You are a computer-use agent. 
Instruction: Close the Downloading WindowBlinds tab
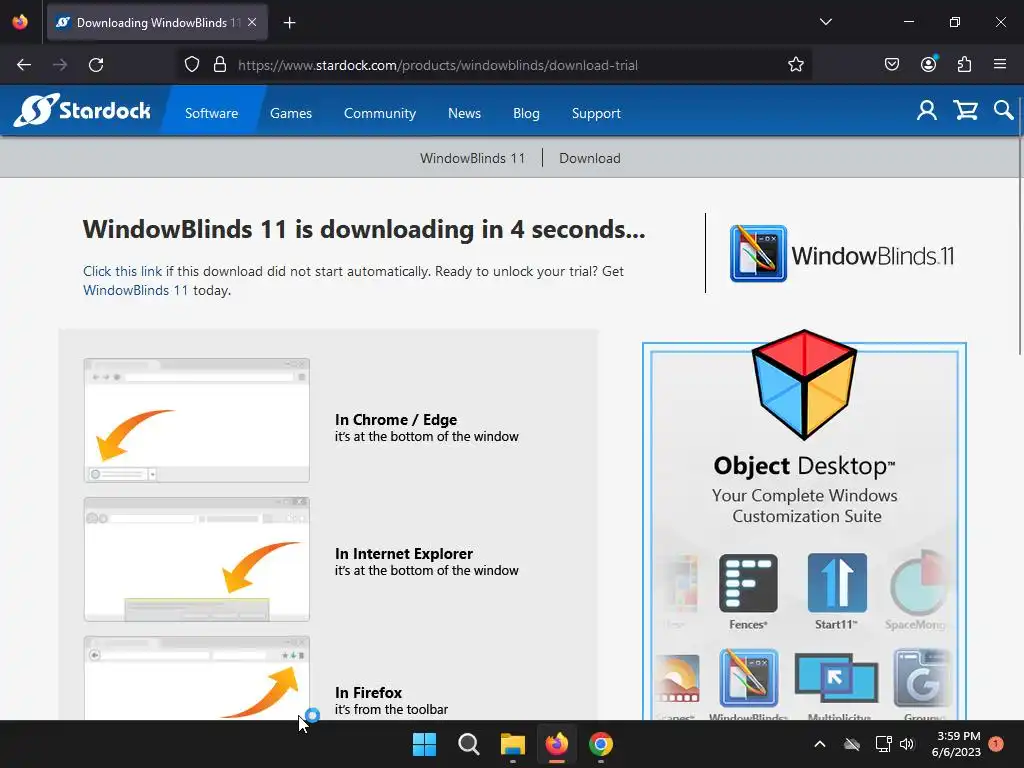(x=252, y=22)
